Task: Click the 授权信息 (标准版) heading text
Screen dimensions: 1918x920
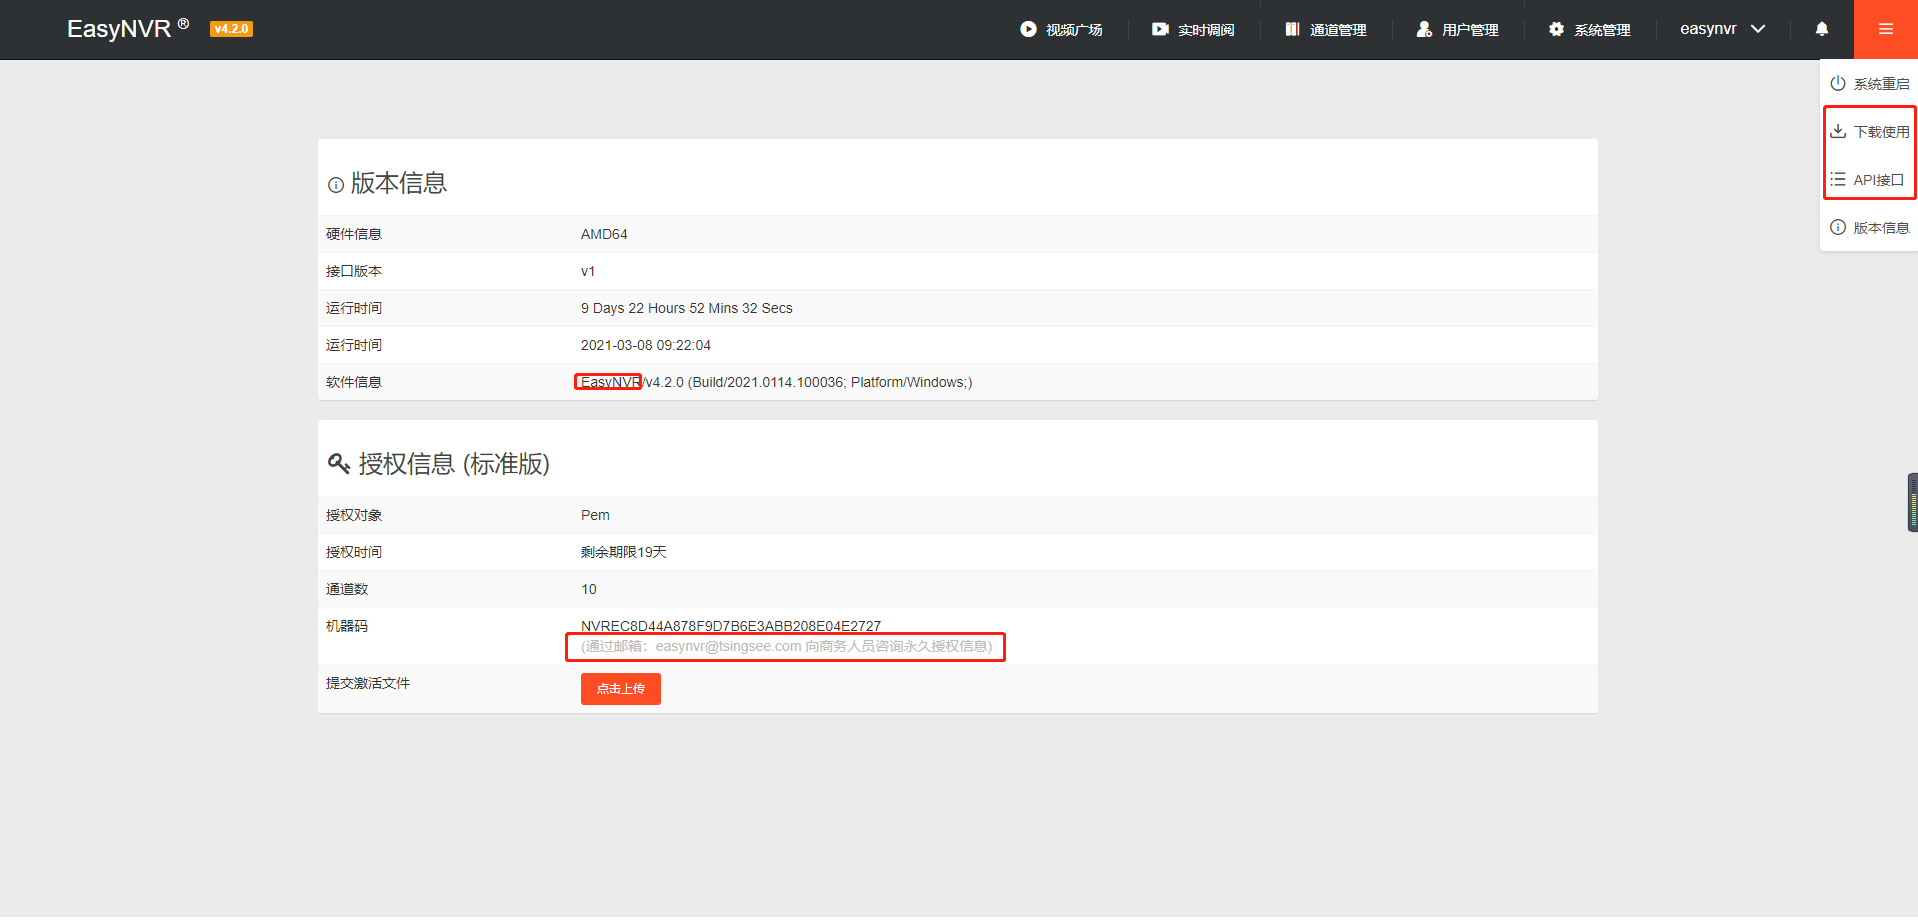Action: (454, 463)
